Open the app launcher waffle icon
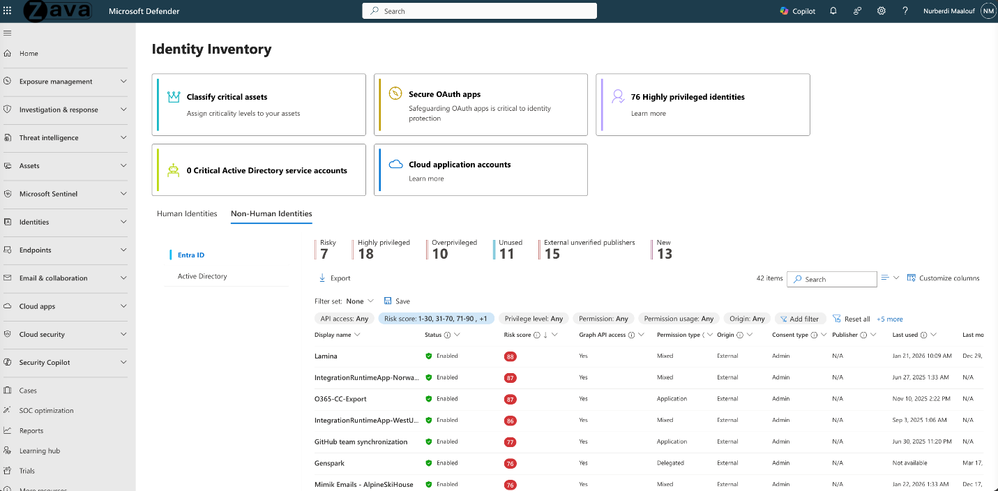This screenshot has height=491, width=998. [8, 11]
